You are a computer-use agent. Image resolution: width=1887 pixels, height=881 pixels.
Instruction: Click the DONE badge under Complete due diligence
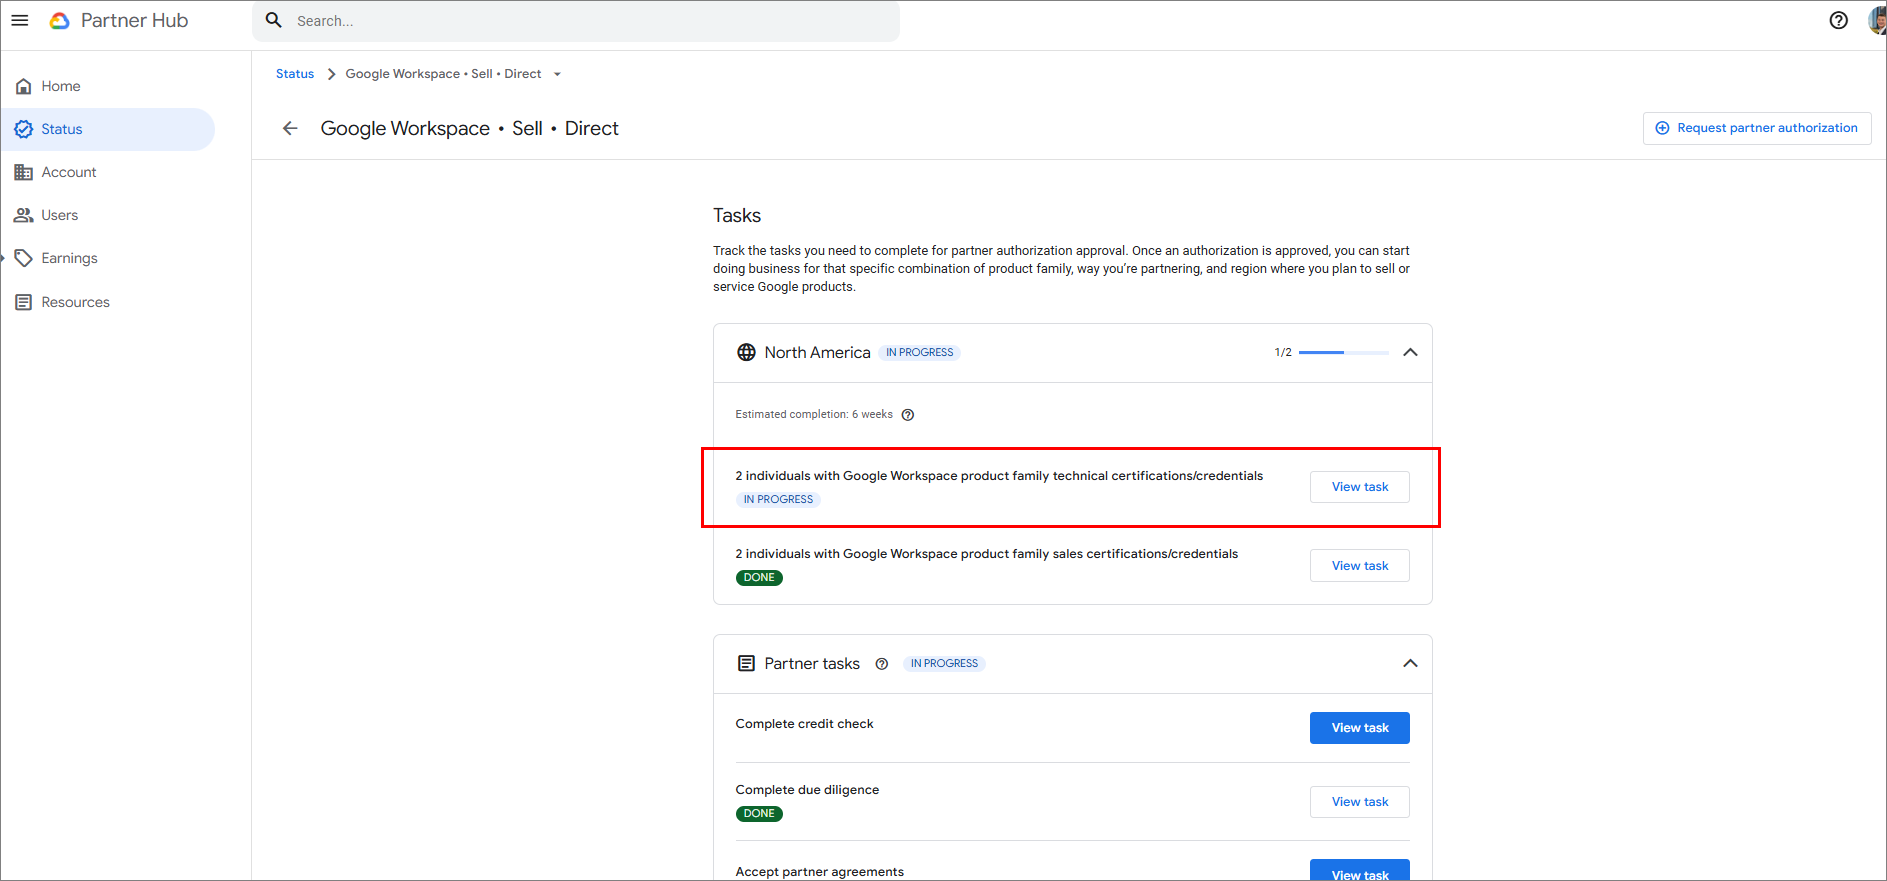coord(759,814)
